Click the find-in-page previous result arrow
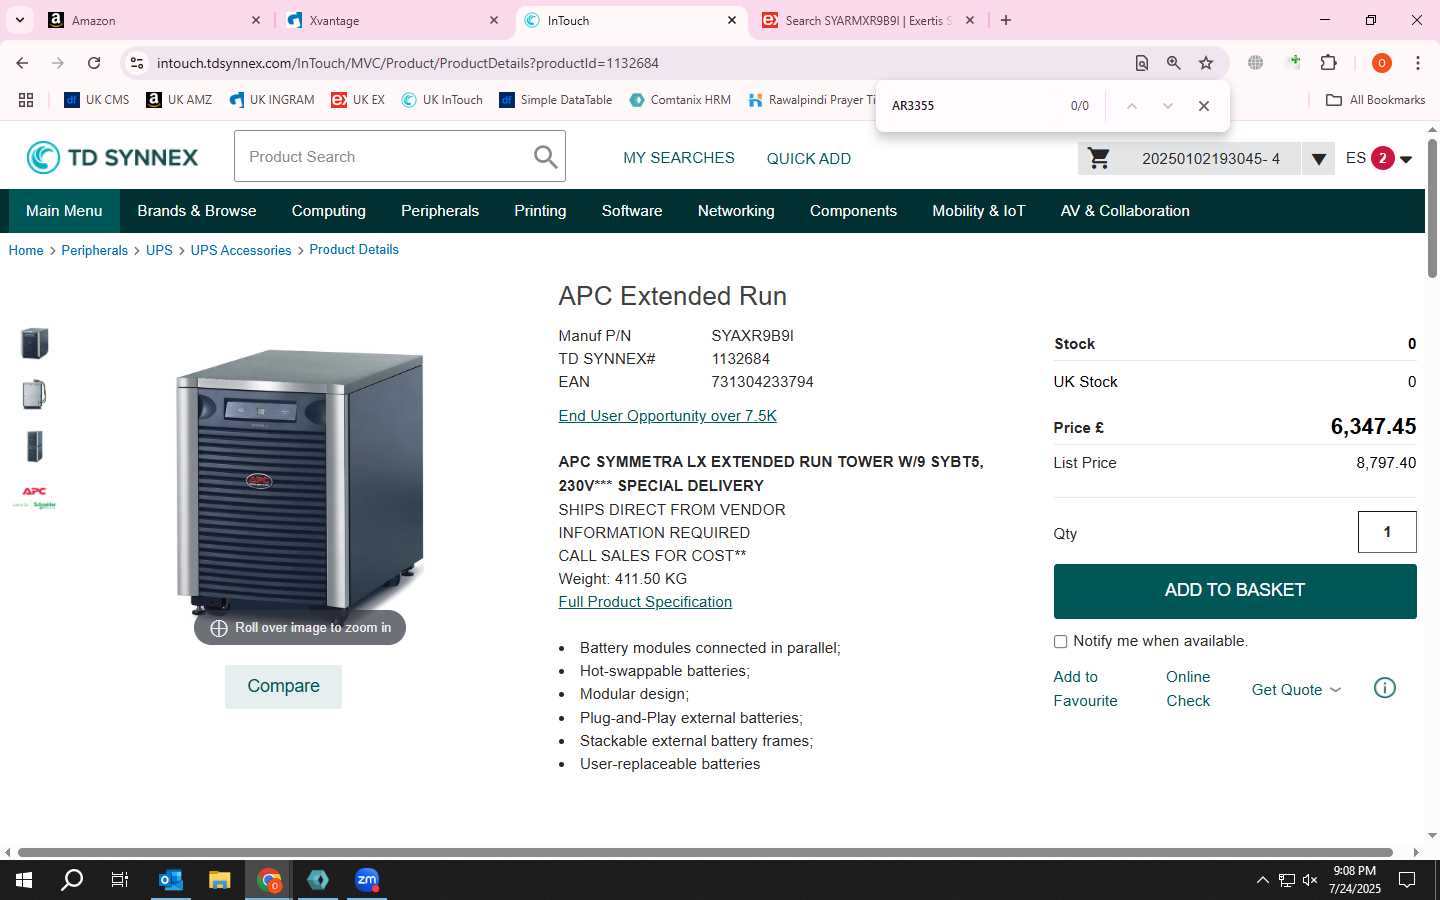 [1131, 106]
